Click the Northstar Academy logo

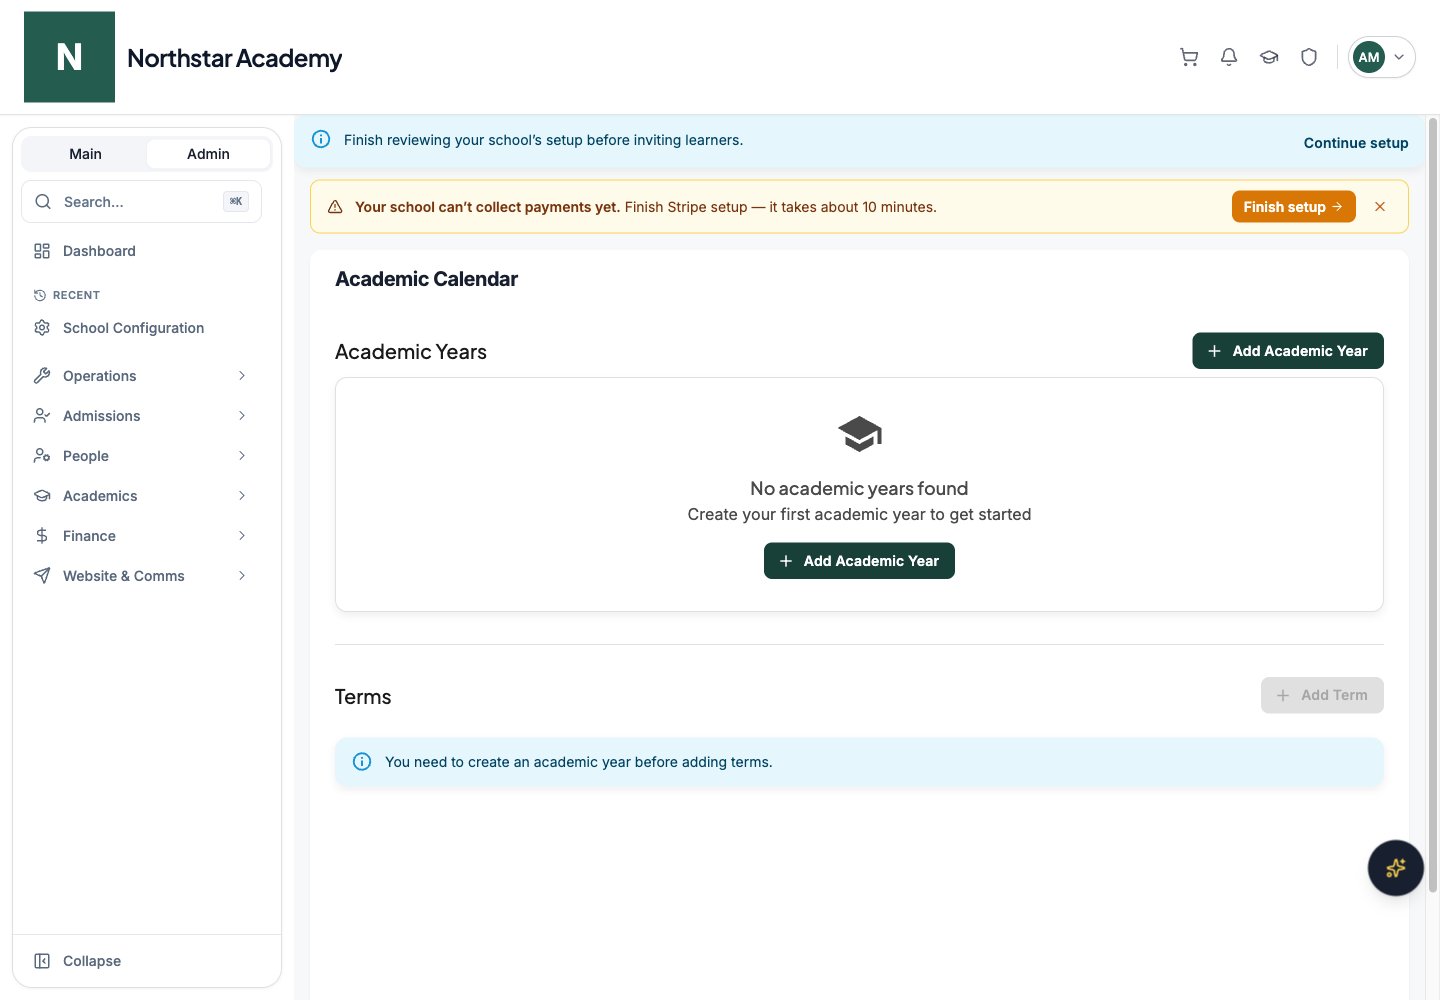tap(69, 57)
